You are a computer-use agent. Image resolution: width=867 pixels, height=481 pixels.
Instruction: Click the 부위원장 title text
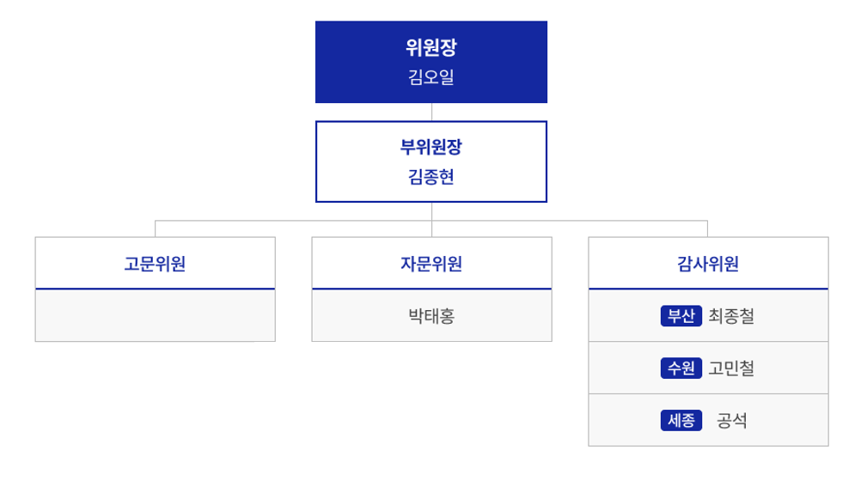pyautogui.click(x=431, y=147)
